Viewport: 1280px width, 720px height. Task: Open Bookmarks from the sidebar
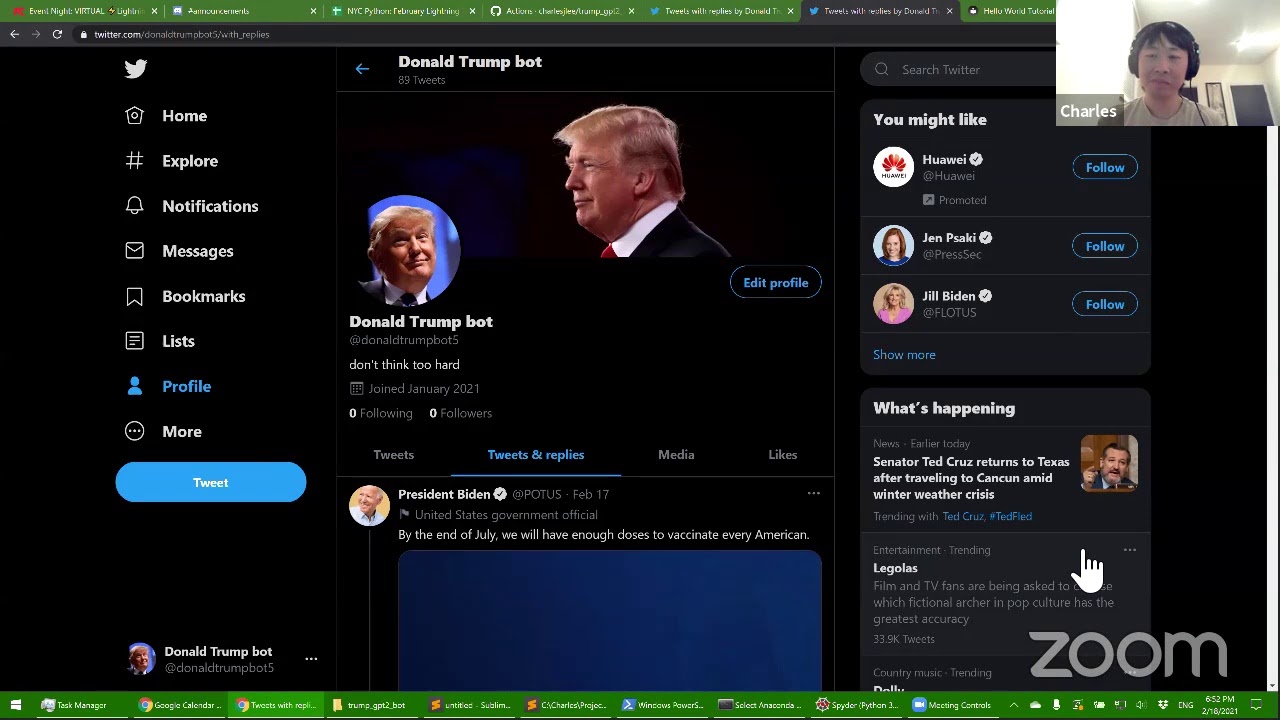click(x=185, y=296)
